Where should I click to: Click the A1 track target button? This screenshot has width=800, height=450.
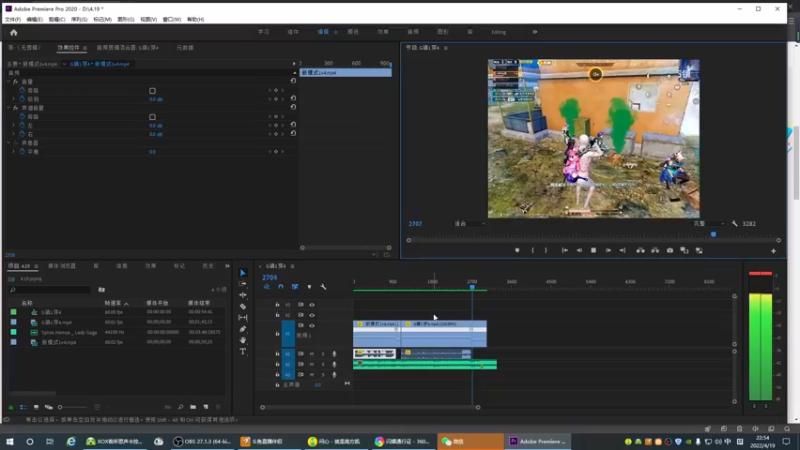coord(288,354)
